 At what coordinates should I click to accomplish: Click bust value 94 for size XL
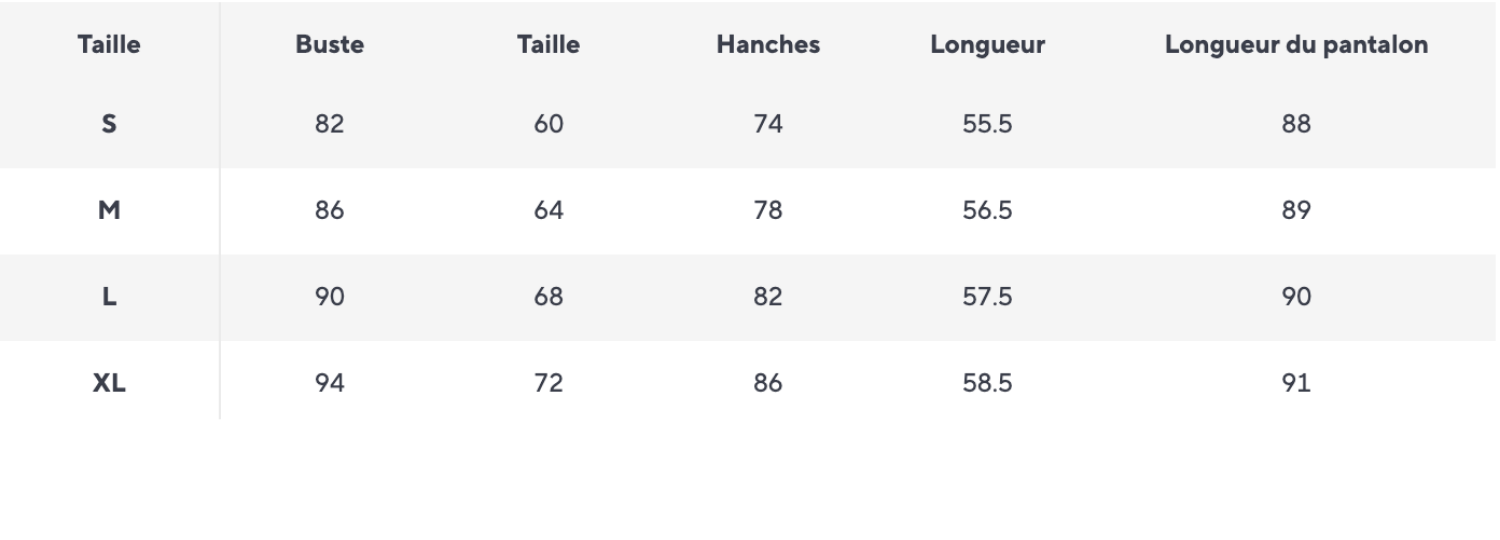click(x=329, y=383)
